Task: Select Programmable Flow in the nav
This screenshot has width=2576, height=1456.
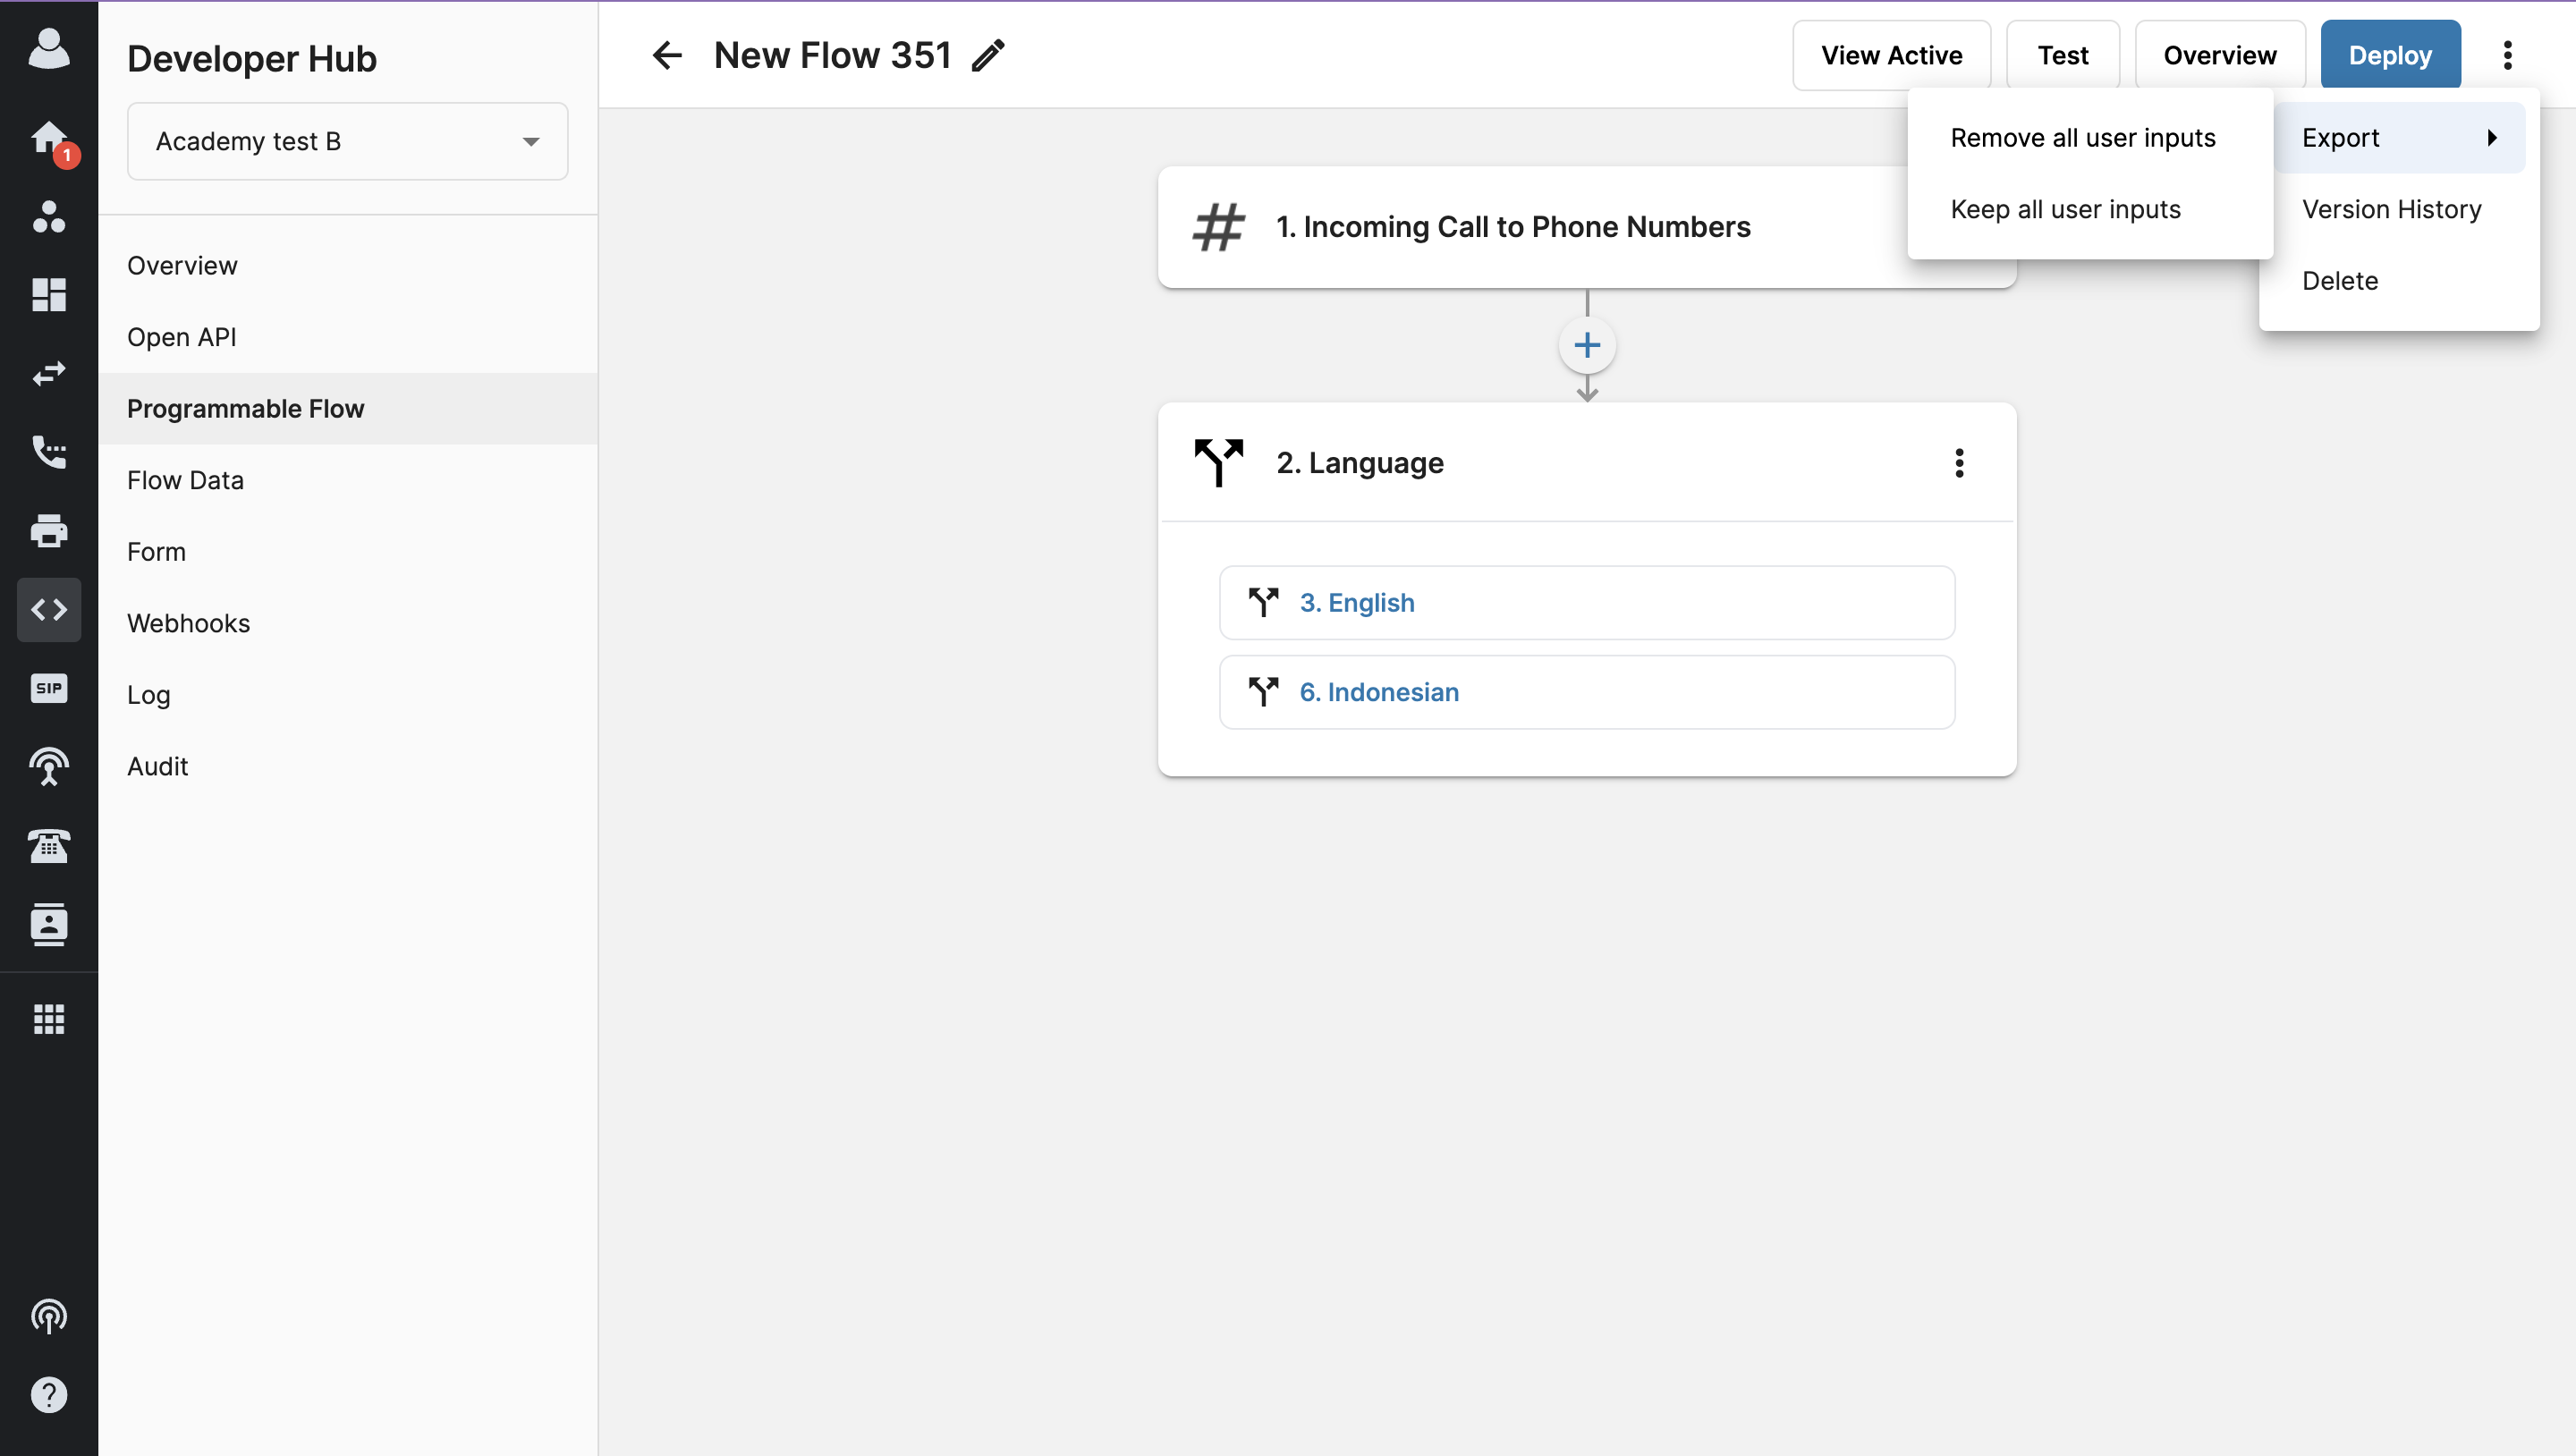Action: click(x=348, y=409)
